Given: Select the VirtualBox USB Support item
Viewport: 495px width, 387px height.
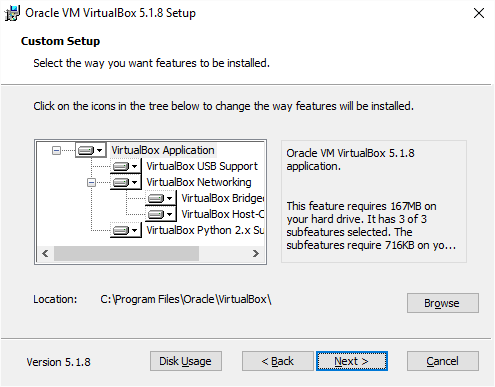Looking at the screenshot, I should click(202, 166).
